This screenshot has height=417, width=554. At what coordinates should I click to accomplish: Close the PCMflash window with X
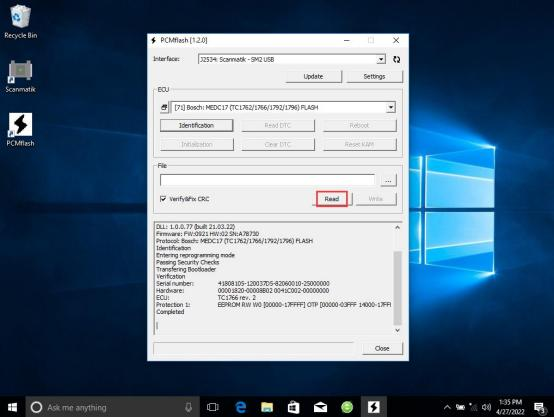[396, 40]
